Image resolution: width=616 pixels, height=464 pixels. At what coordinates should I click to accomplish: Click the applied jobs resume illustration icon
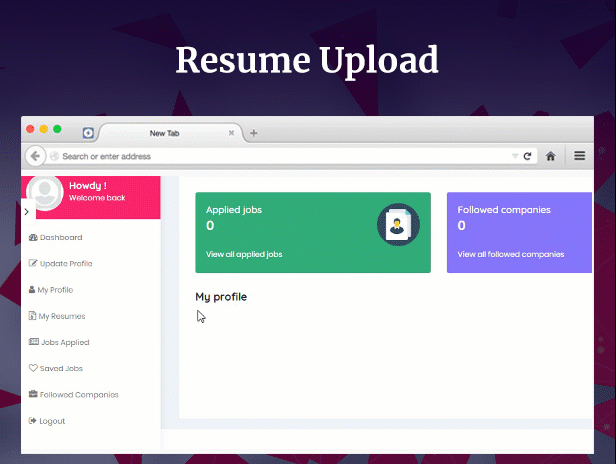398,225
